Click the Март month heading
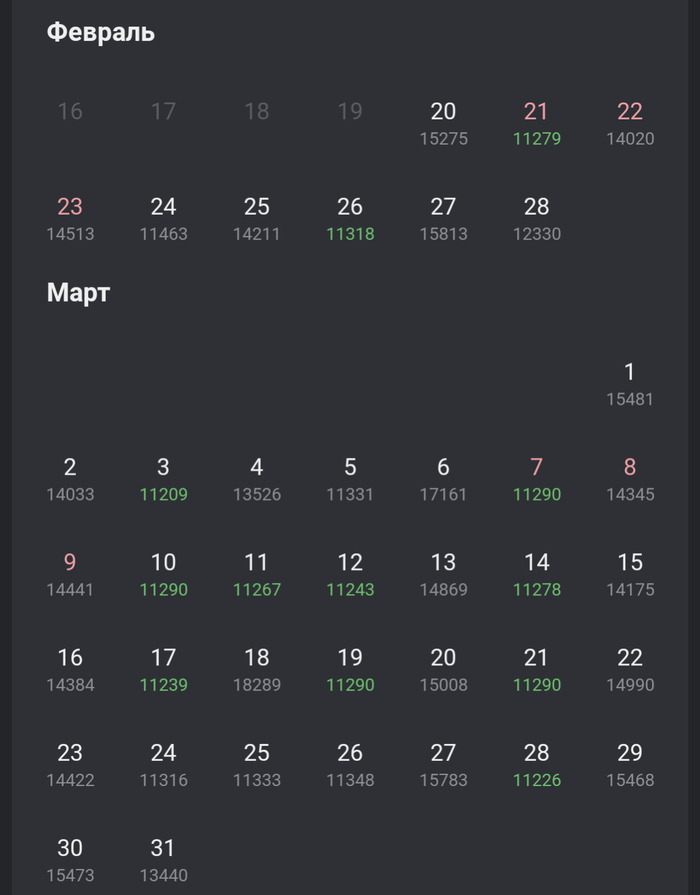700x895 pixels. pos(78,293)
